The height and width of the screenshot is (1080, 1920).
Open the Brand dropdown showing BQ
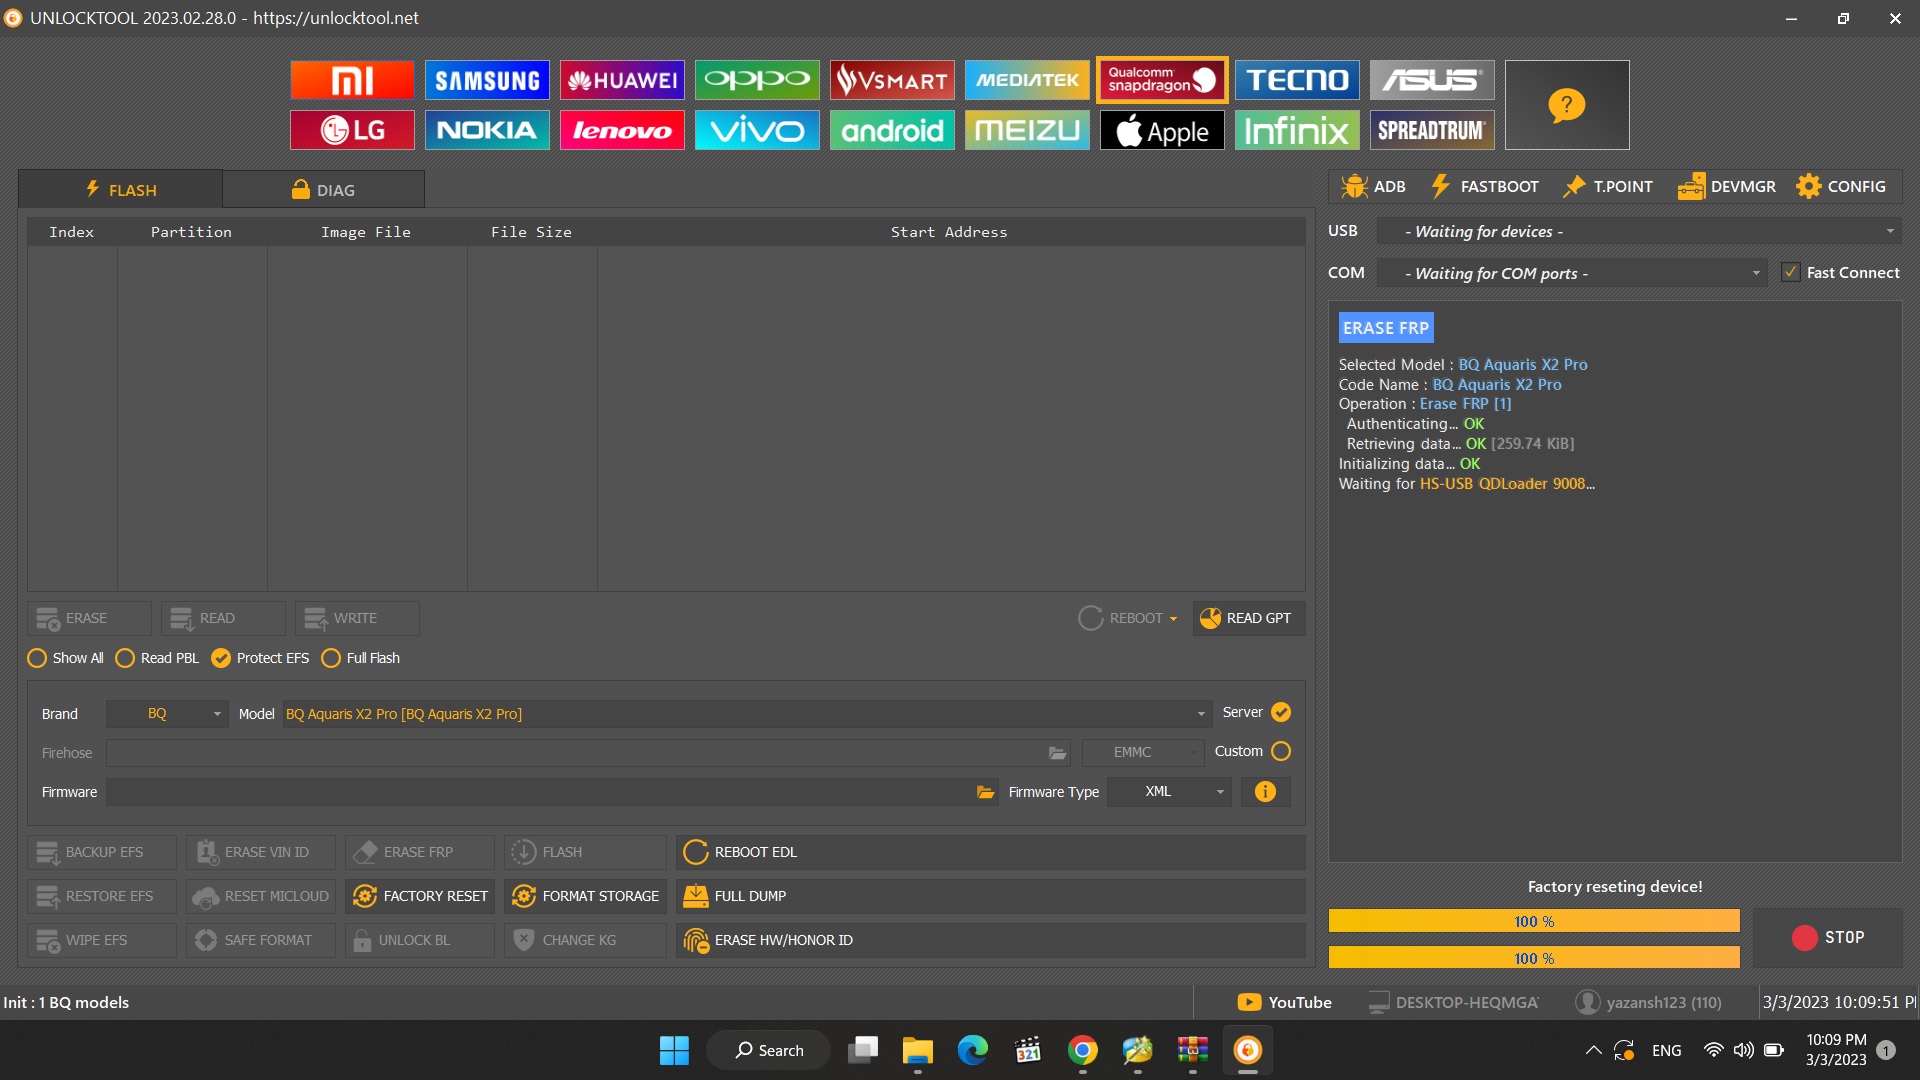pos(167,714)
